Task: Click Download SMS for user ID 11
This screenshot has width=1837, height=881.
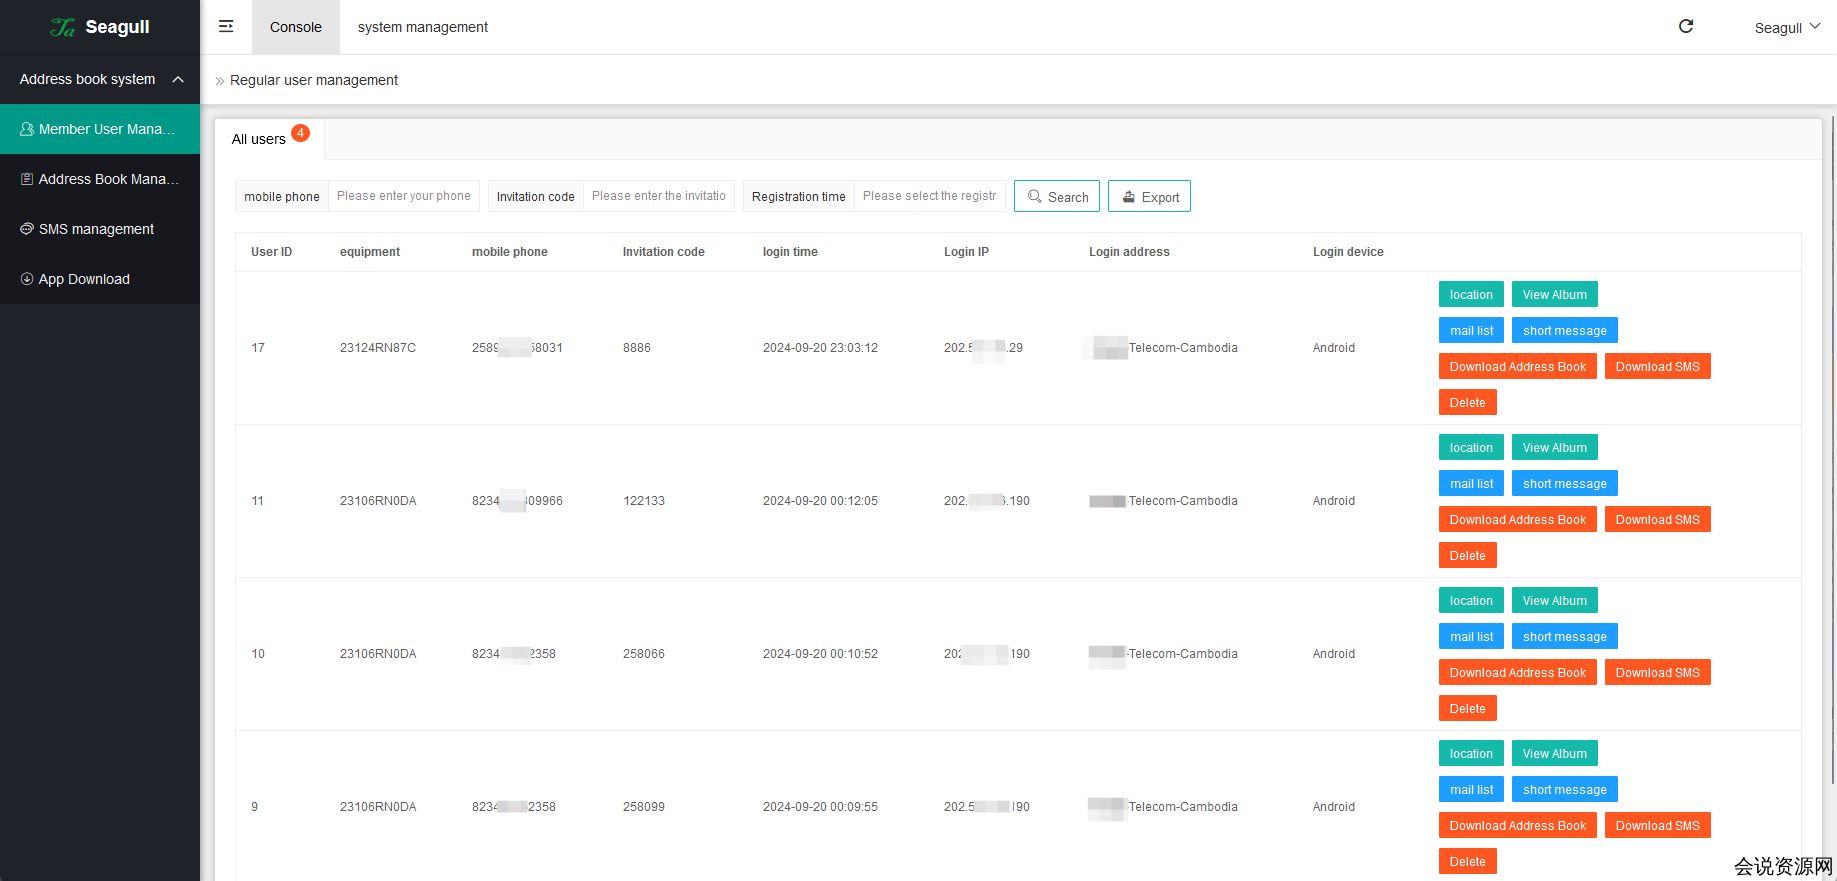Action: point(1658,519)
